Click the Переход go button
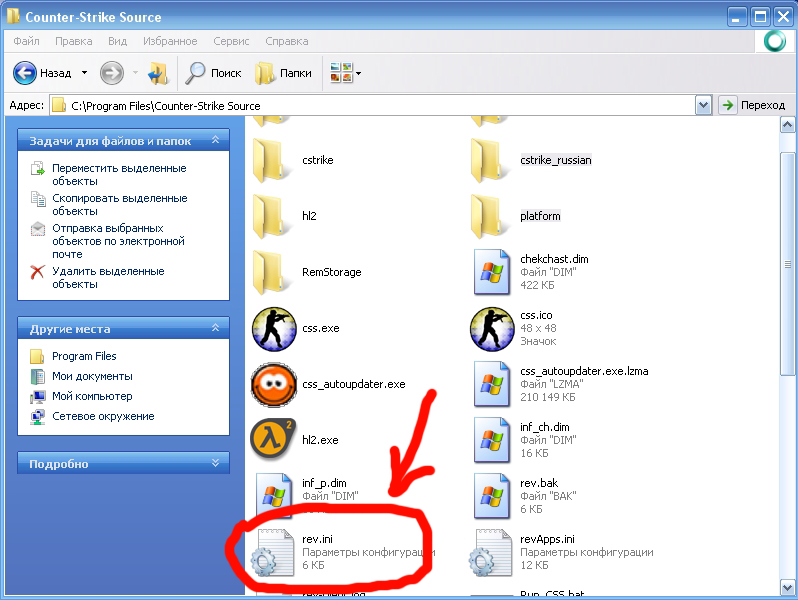The width and height of the screenshot is (798, 600). [753, 105]
